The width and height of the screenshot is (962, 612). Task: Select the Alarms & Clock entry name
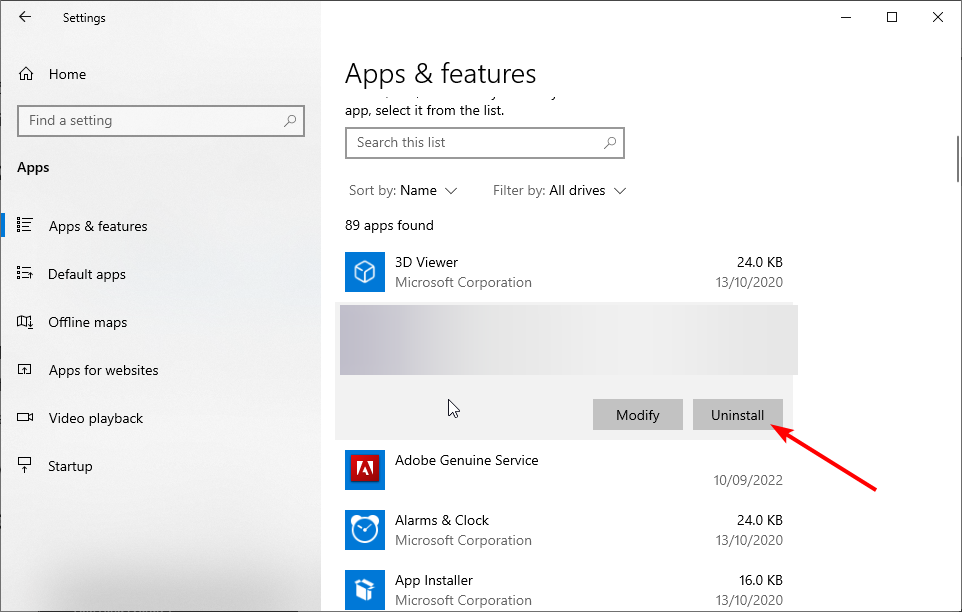tap(442, 521)
